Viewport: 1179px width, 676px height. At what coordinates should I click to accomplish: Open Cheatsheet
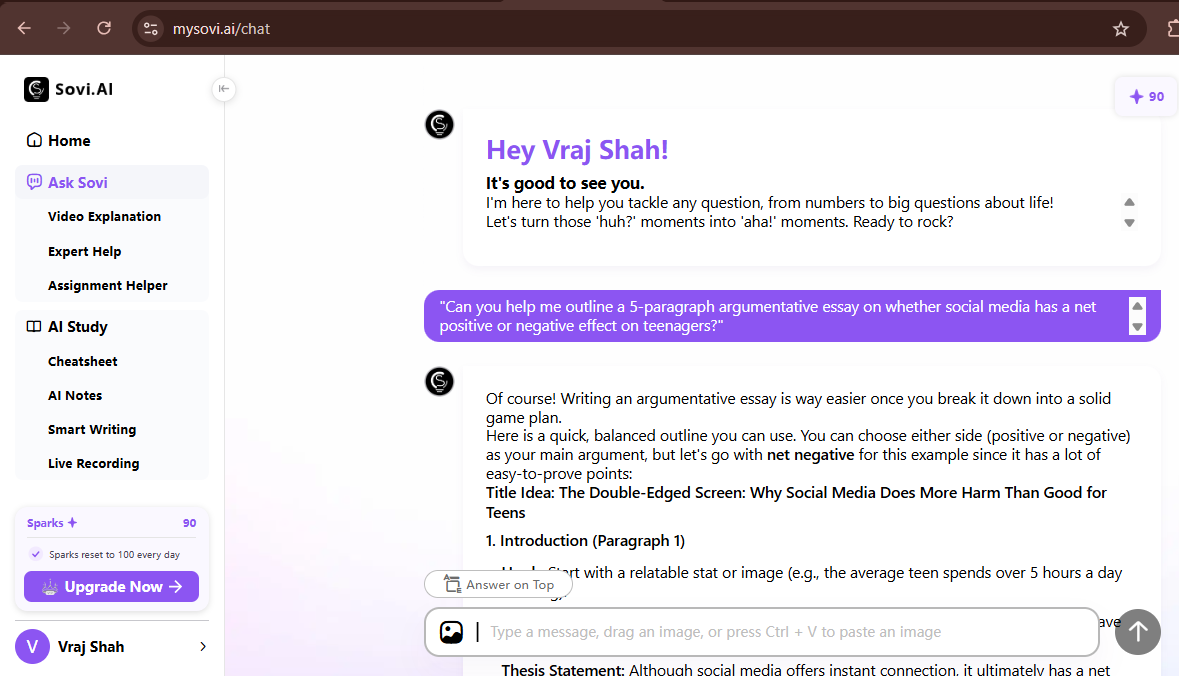click(x=83, y=362)
